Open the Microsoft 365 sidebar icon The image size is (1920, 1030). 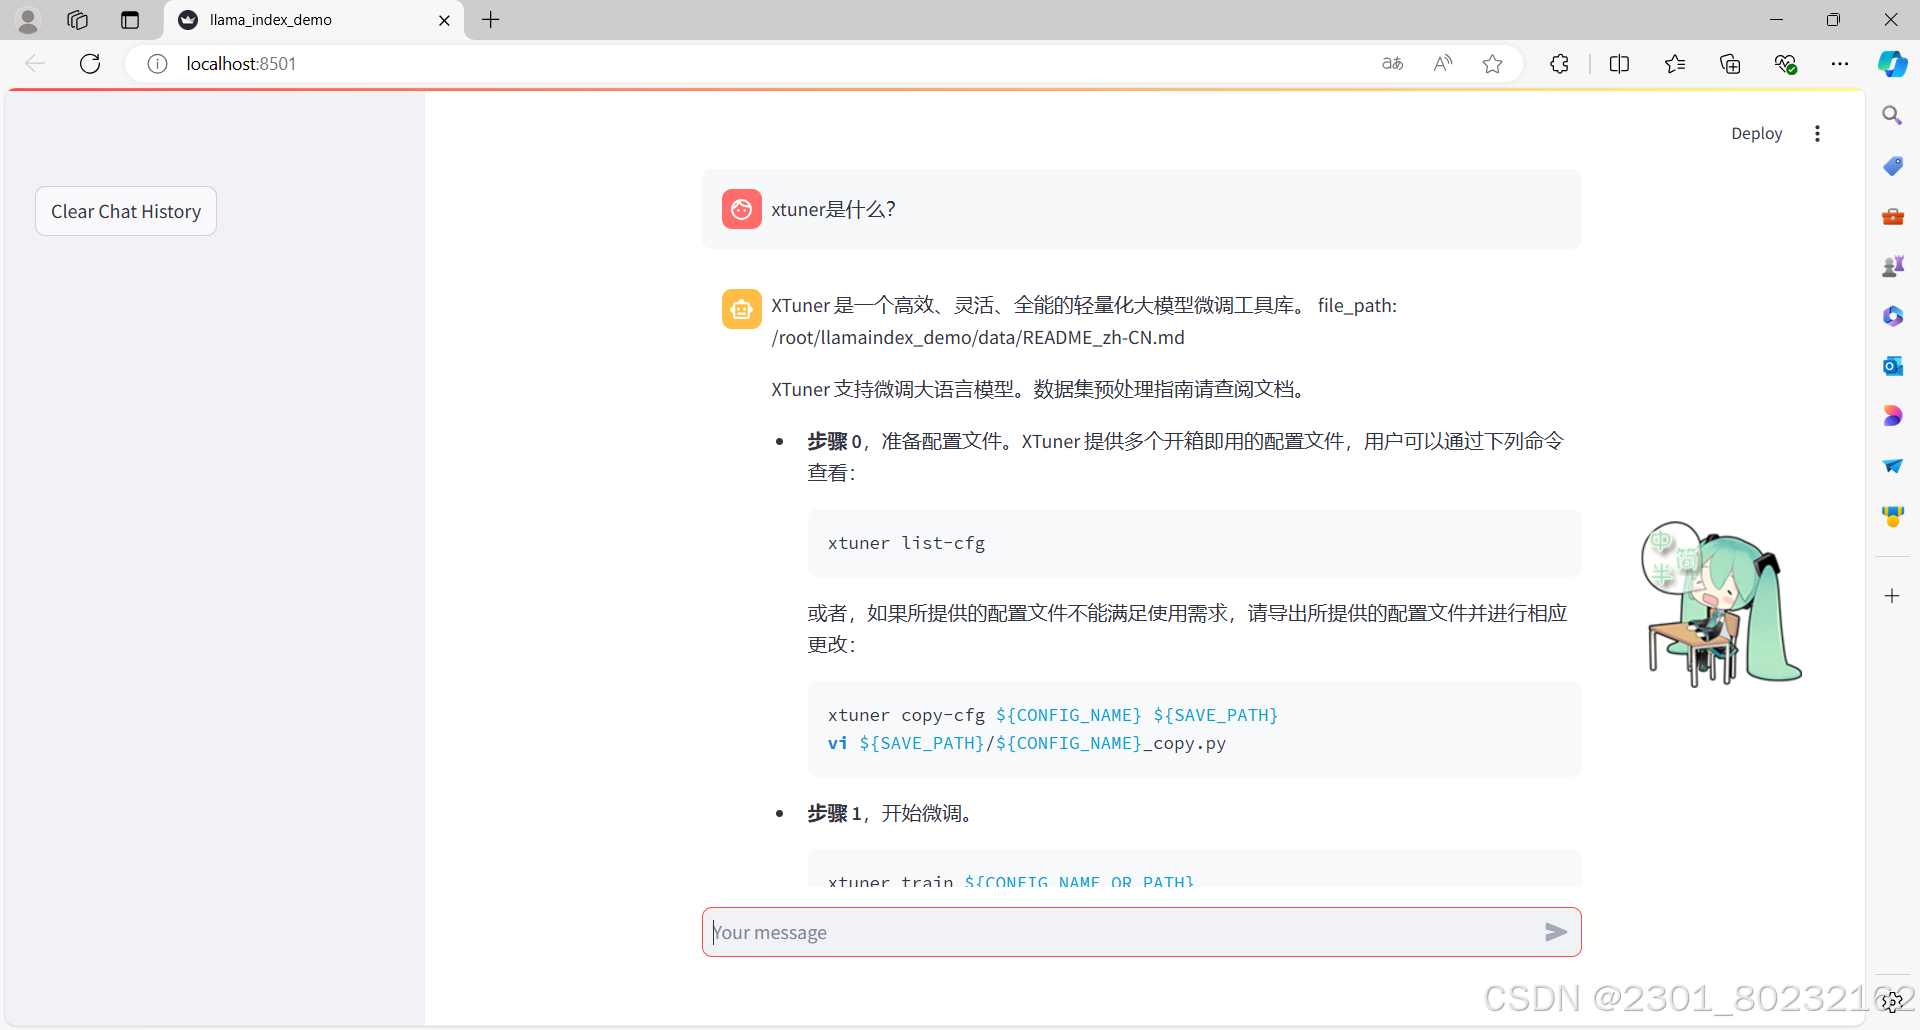pyautogui.click(x=1892, y=316)
